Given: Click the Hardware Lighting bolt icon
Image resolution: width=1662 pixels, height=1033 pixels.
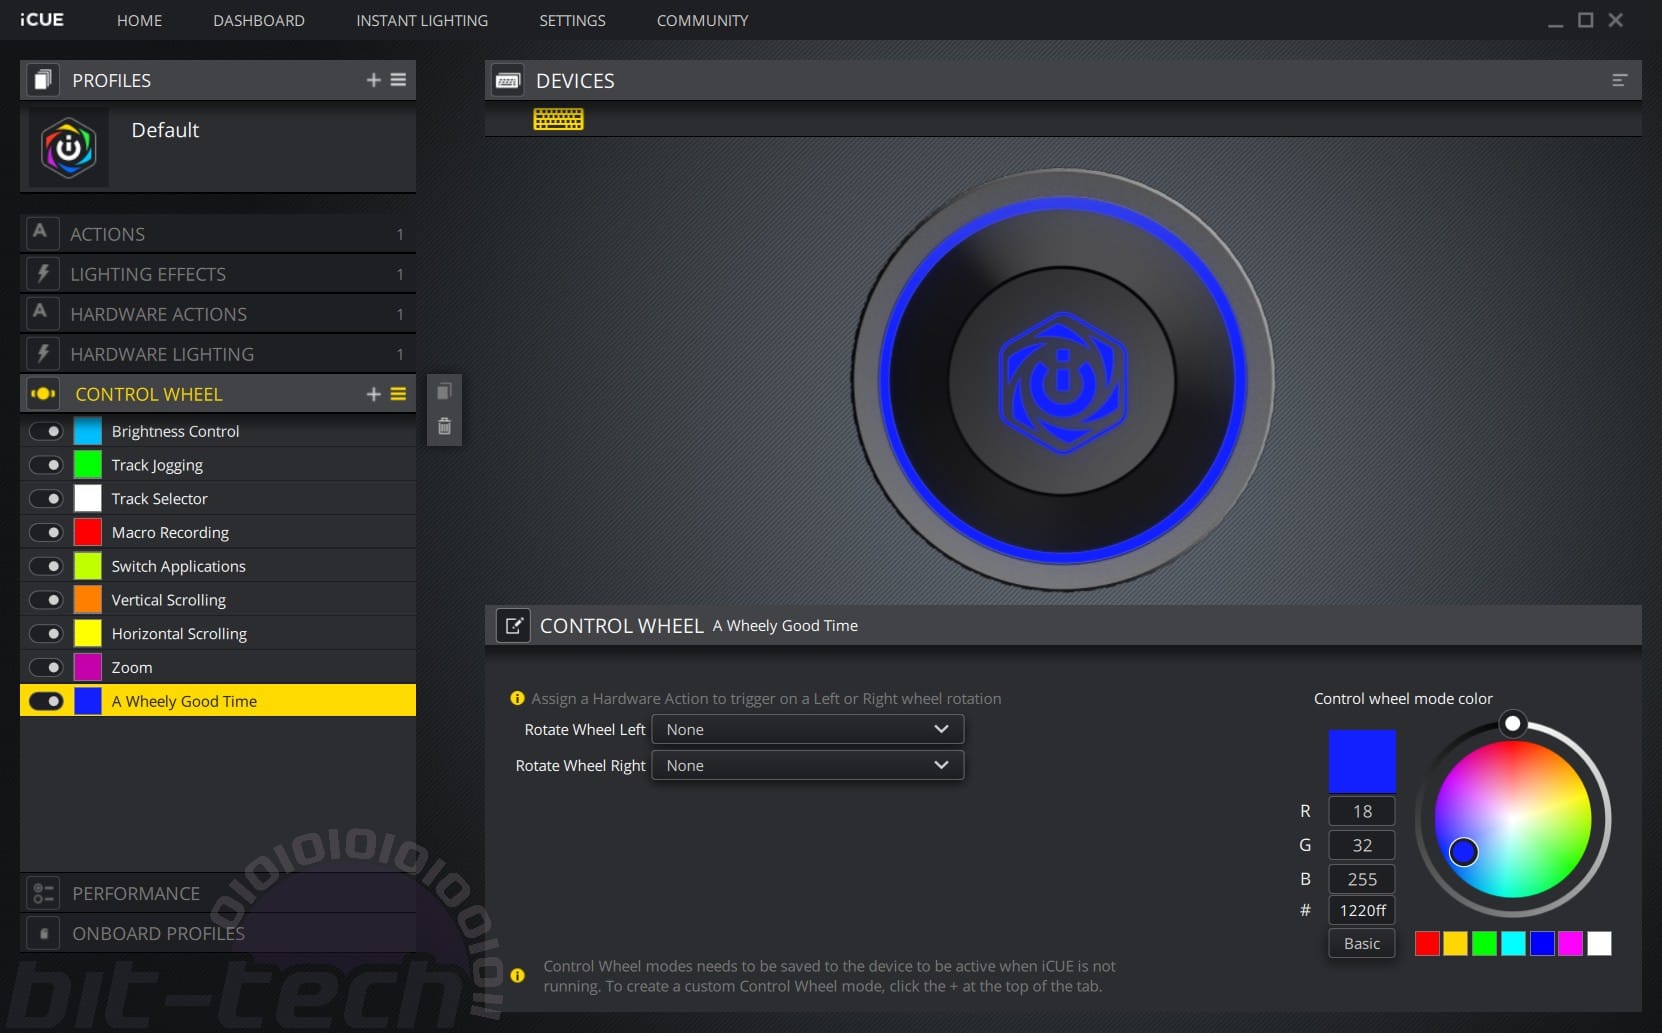Looking at the screenshot, I should 42,353.
